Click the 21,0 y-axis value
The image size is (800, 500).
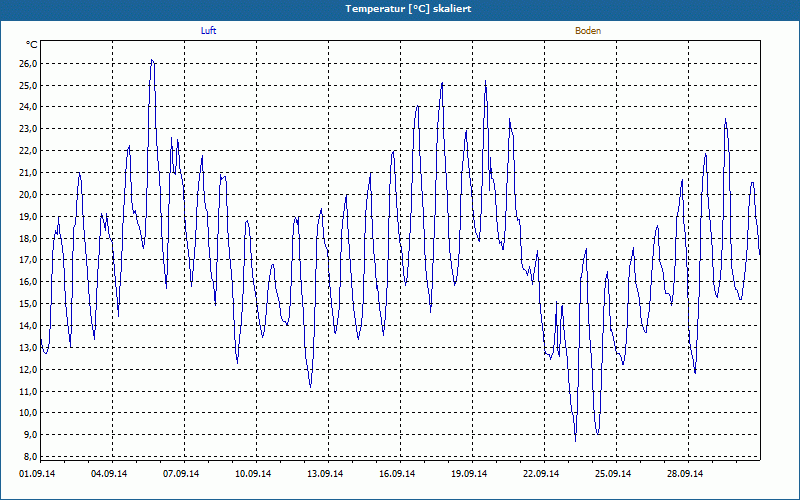click(29, 173)
